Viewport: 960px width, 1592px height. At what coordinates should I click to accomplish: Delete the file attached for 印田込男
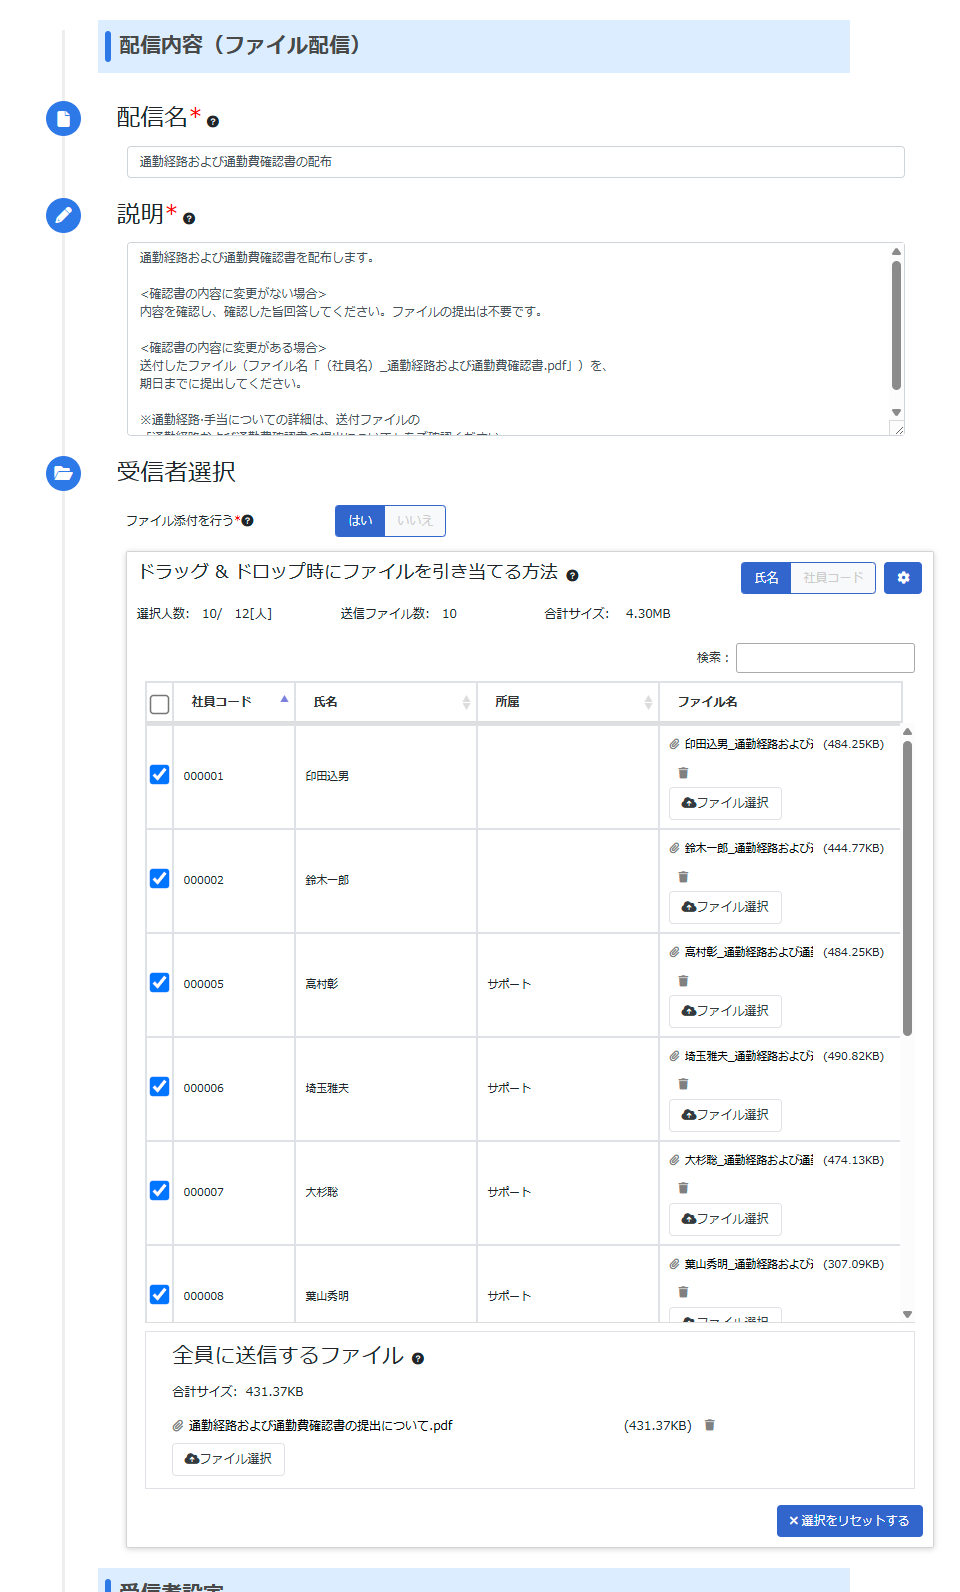coord(683,773)
